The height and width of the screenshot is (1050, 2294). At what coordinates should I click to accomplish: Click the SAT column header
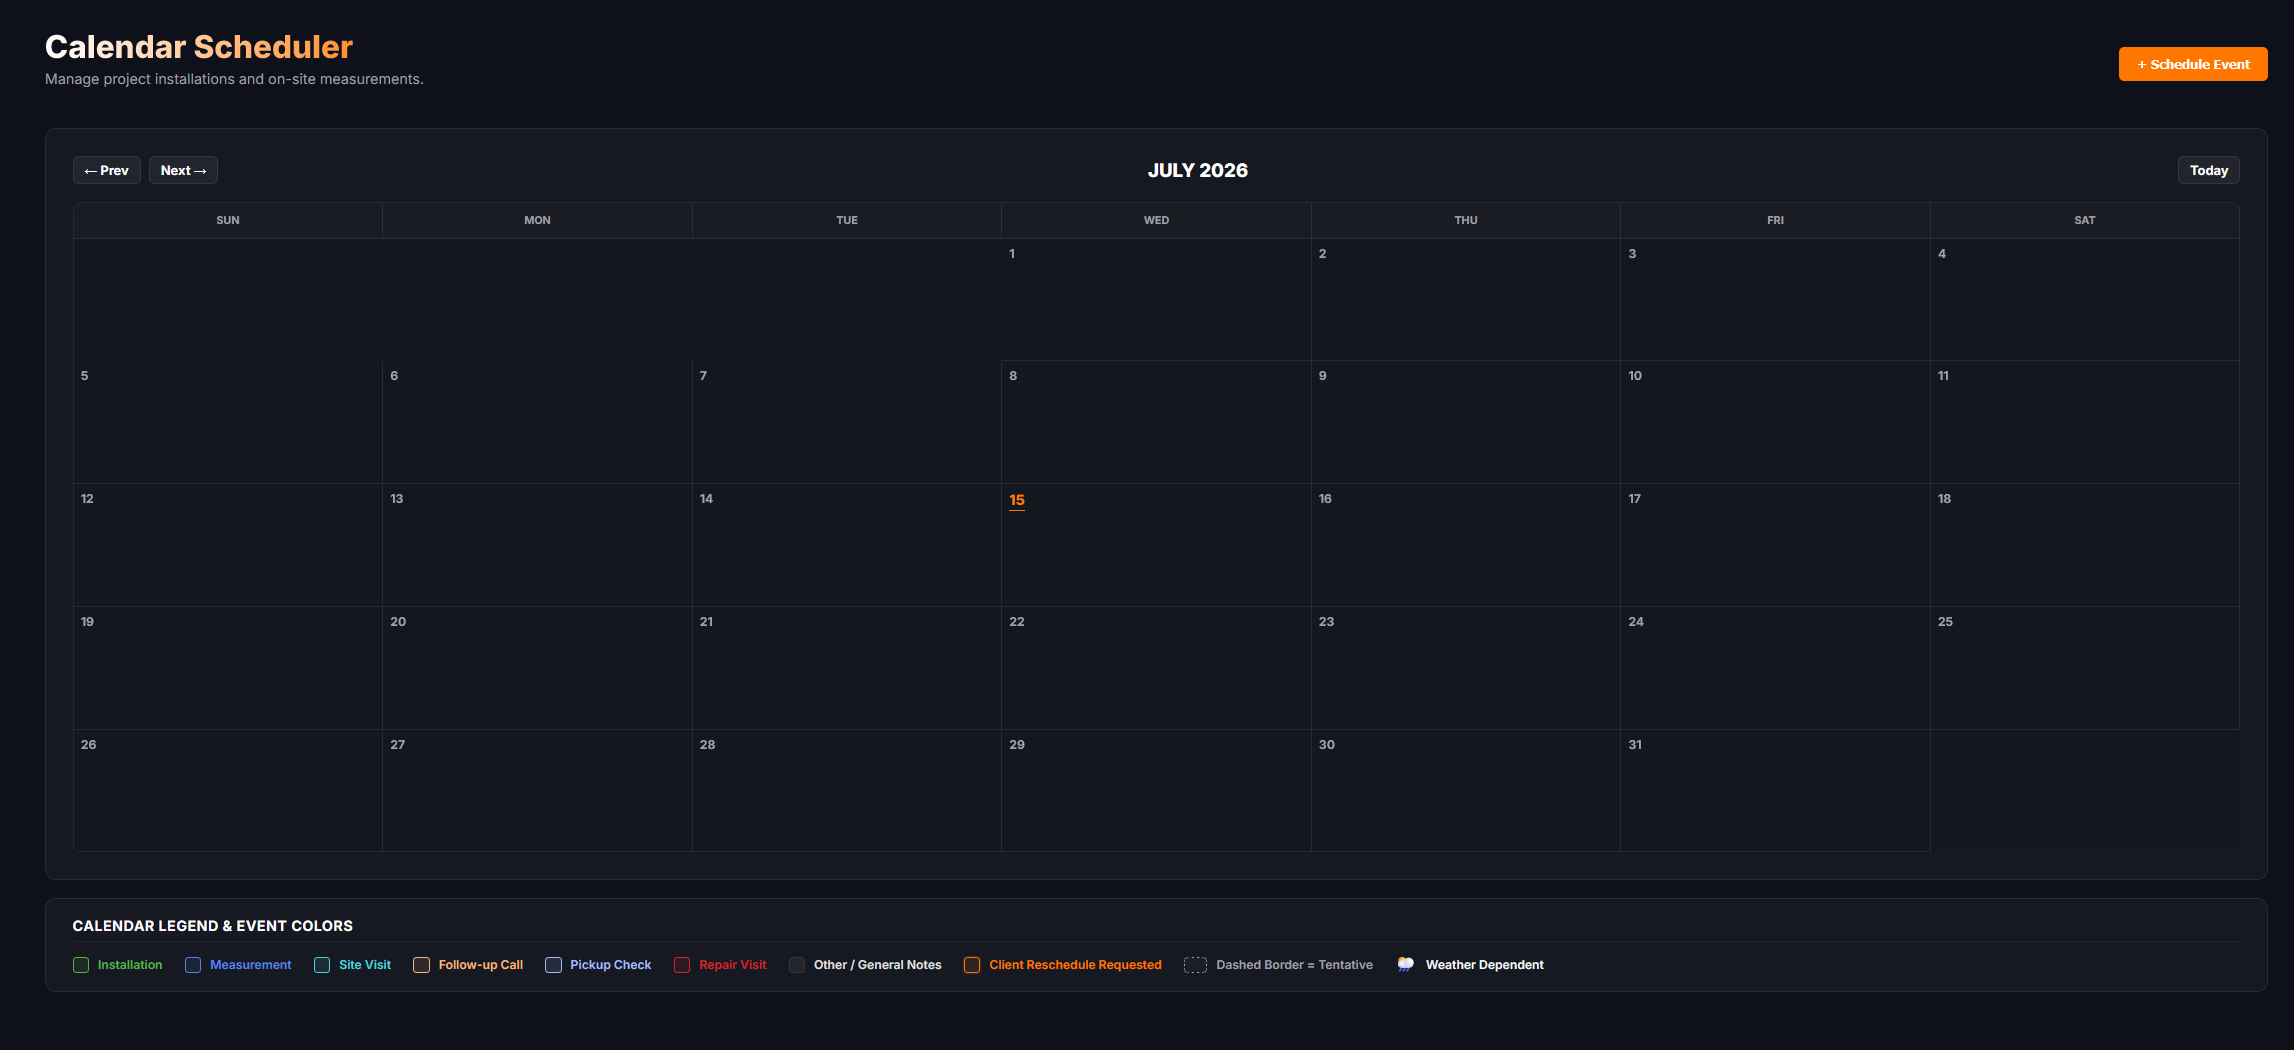pyautogui.click(x=2085, y=220)
